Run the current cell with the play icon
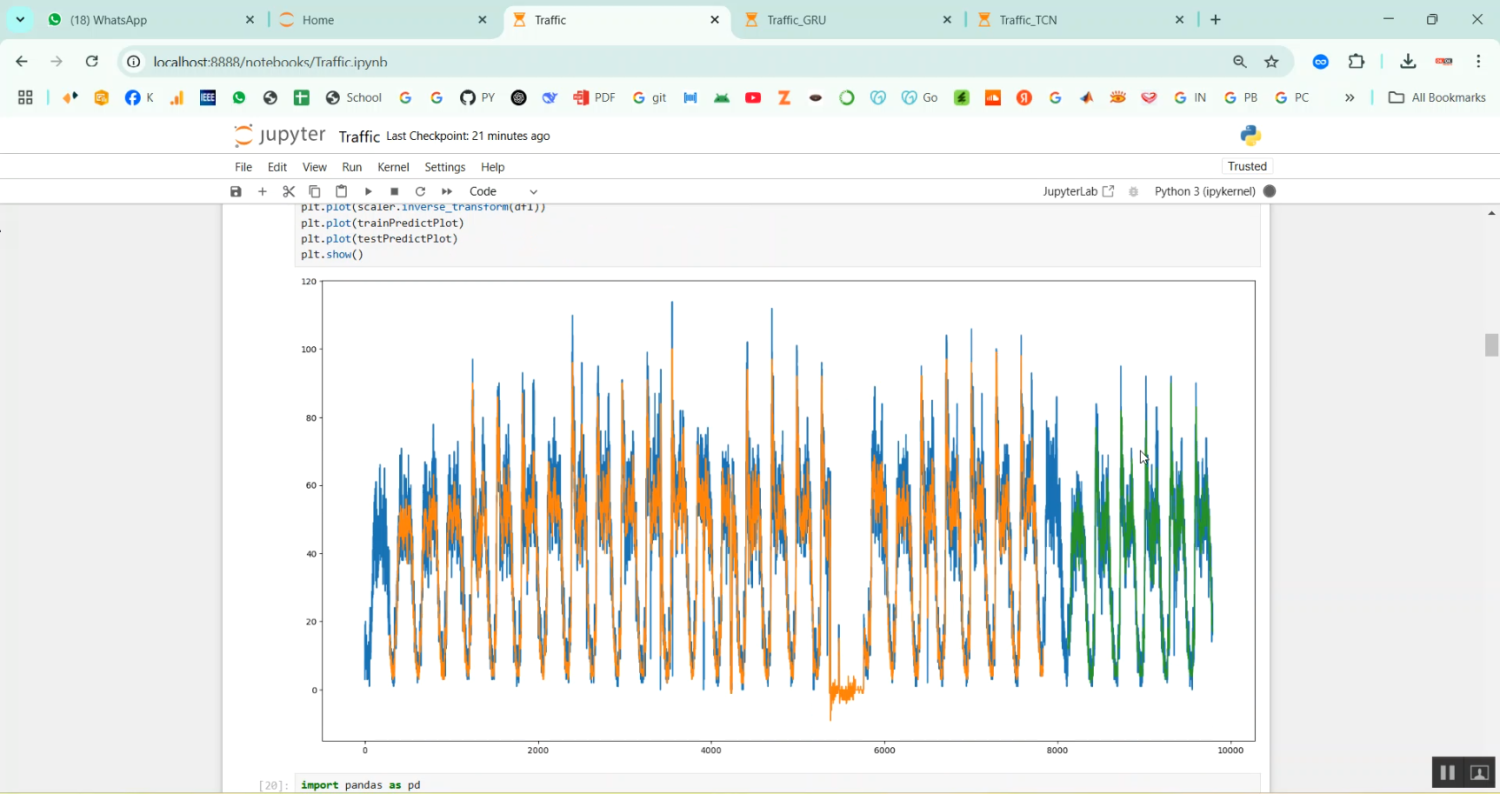Screen dimensions: 1500x794 click(368, 191)
